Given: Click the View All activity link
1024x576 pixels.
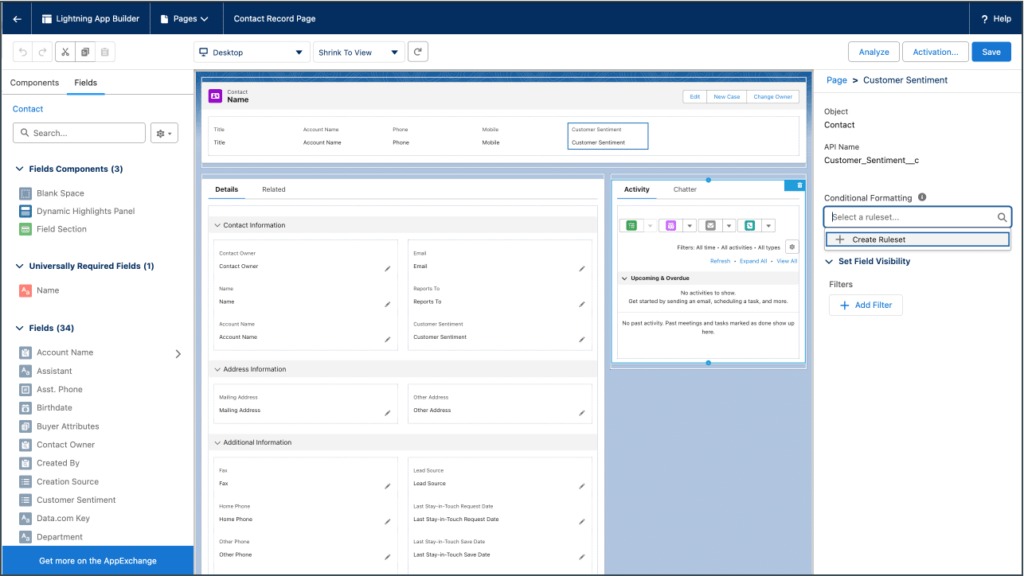Looking at the screenshot, I should click(x=786, y=261).
